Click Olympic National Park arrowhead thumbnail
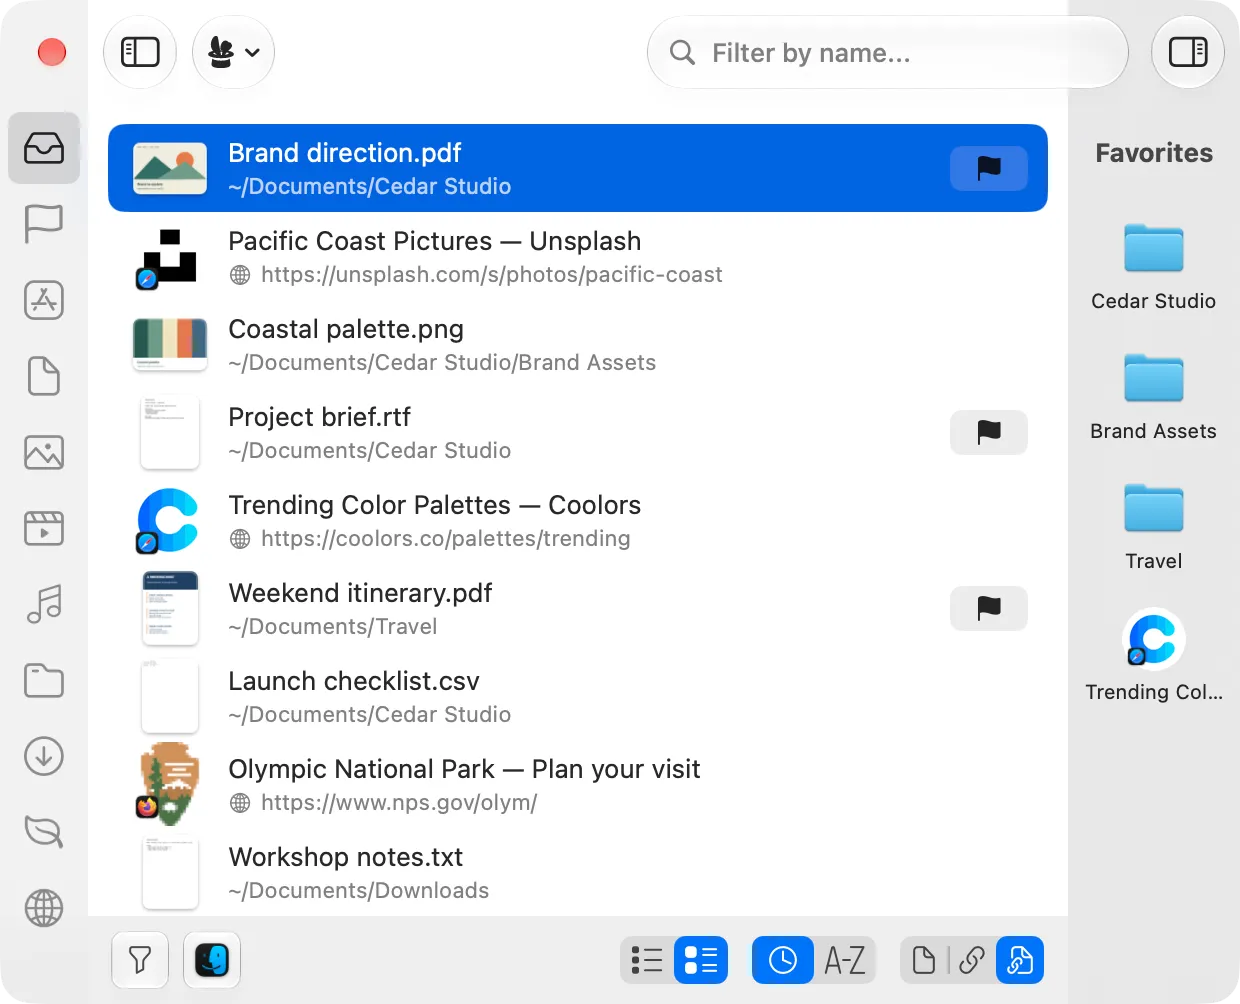 [x=168, y=784]
